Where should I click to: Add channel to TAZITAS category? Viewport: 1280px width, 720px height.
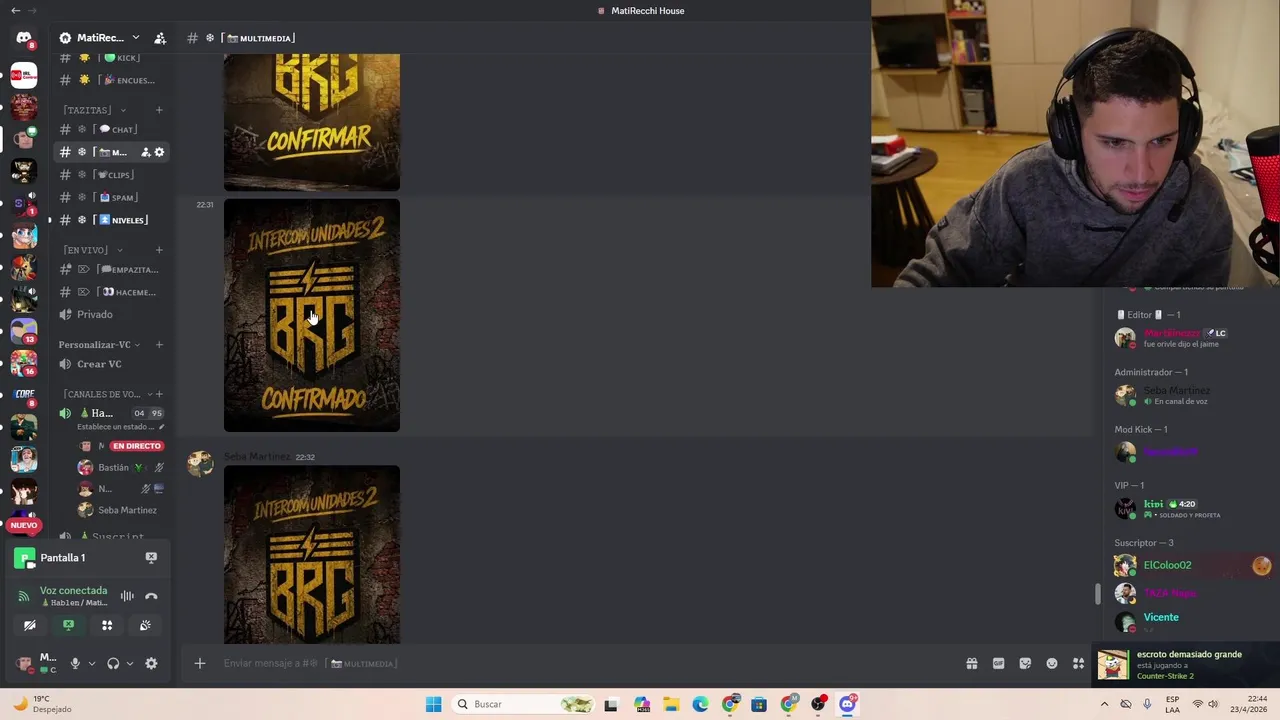[159, 110]
